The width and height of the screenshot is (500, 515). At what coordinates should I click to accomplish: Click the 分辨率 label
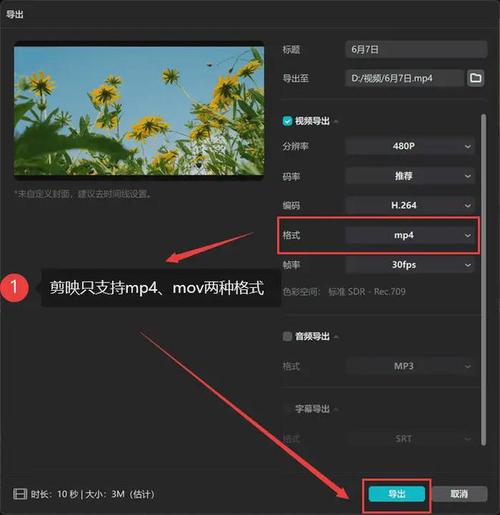coord(296,146)
